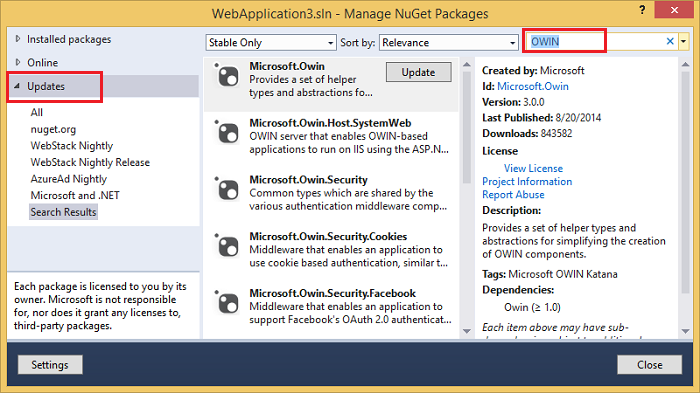Clear the search box with the X icon
The height and width of the screenshot is (393, 700).
tap(670, 42)
